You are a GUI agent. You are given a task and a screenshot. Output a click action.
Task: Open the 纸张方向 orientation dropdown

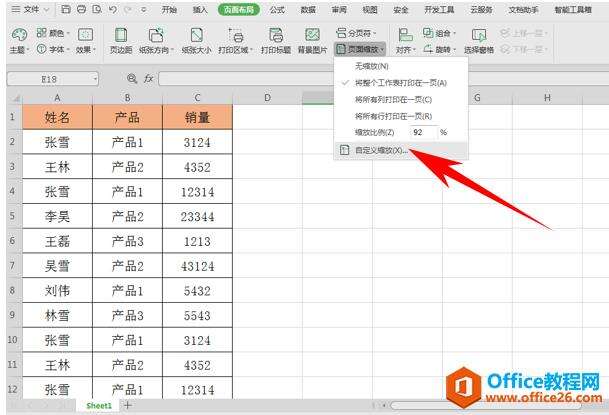[x=156, y=41]
